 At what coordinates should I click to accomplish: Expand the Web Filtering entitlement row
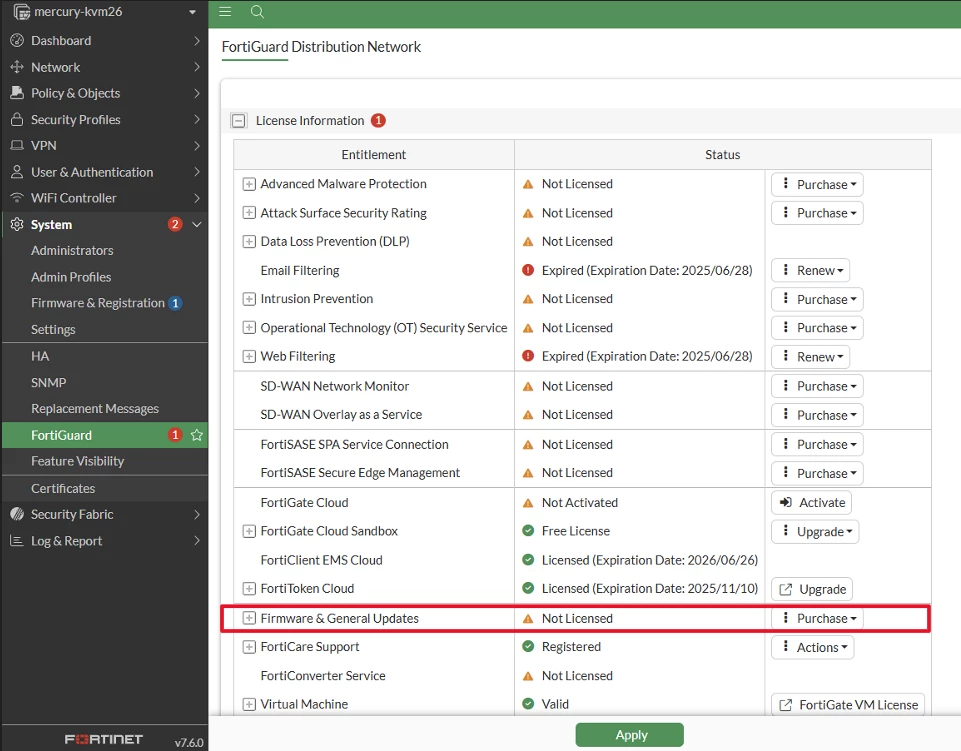249,356
